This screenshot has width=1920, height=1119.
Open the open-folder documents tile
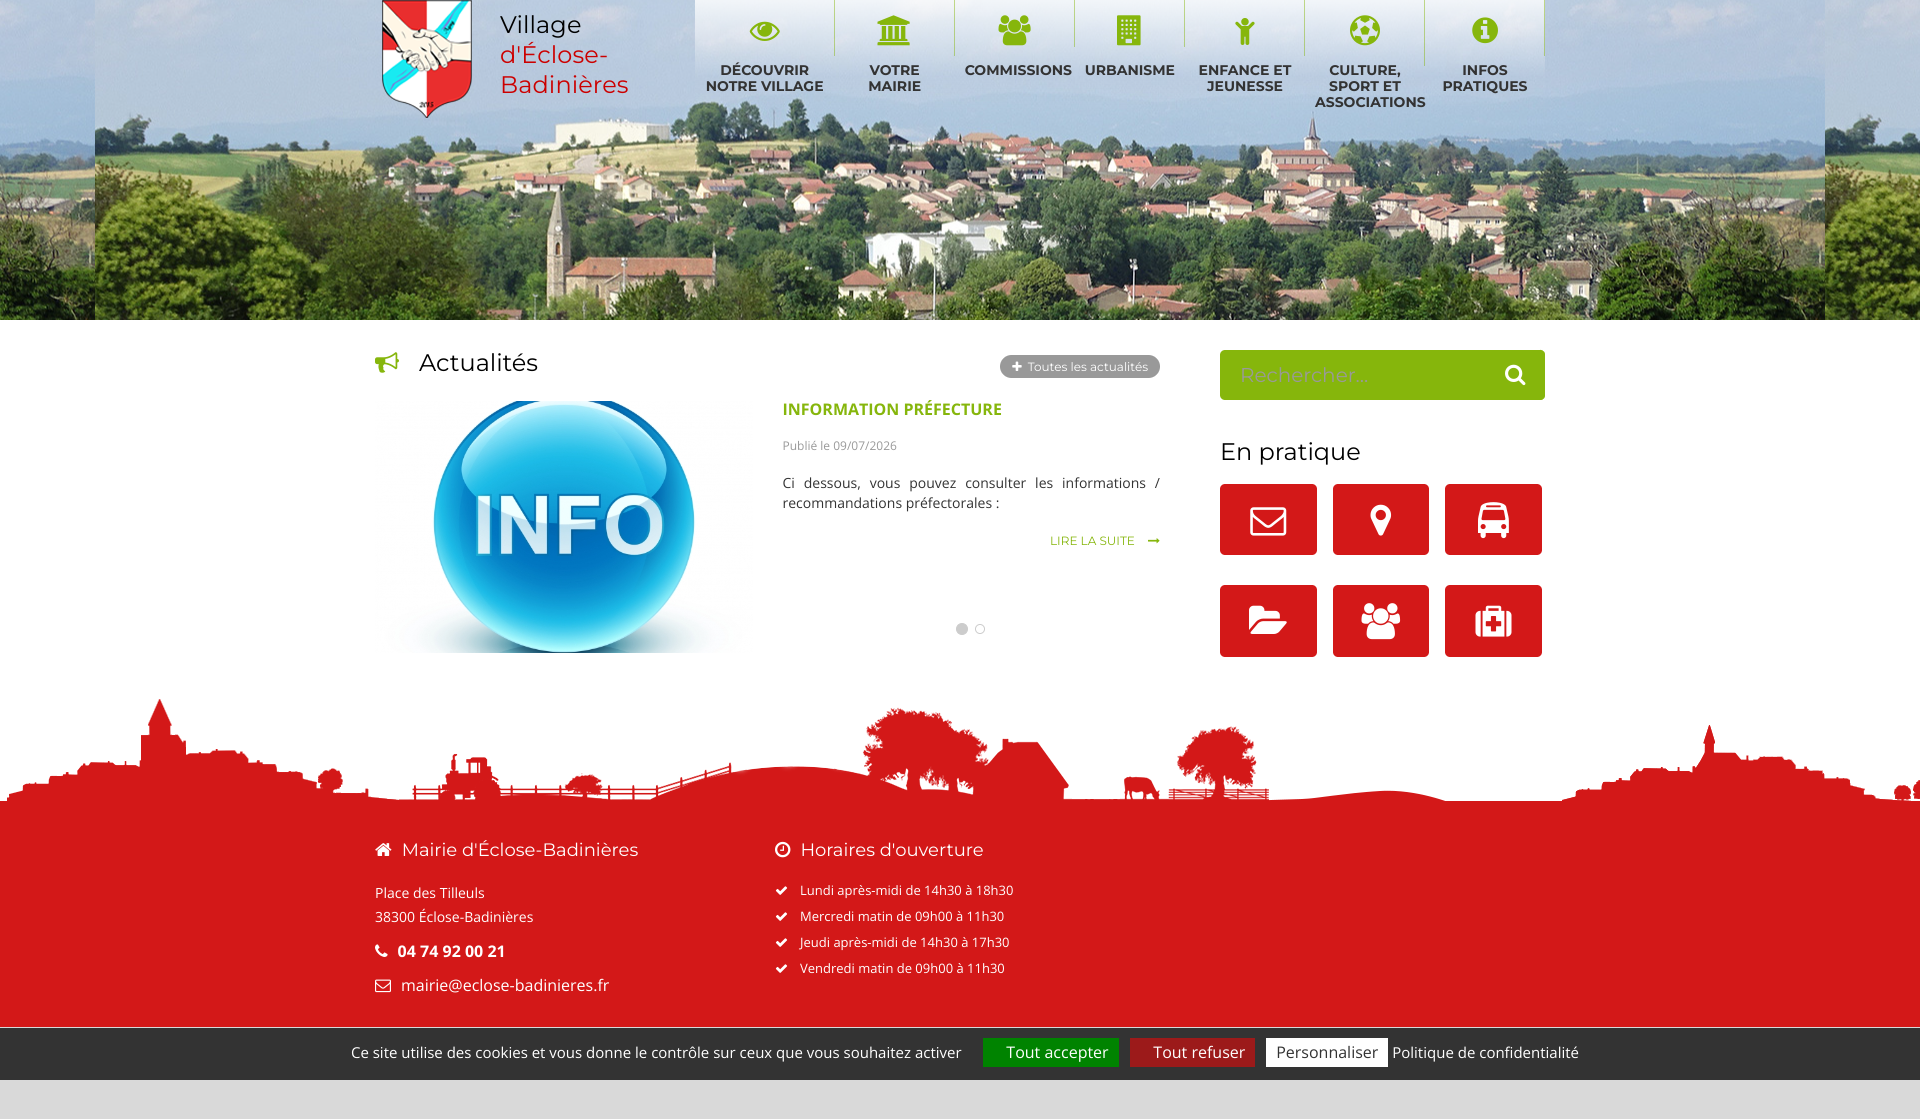pyautogui.click(x=1268, y=621)
